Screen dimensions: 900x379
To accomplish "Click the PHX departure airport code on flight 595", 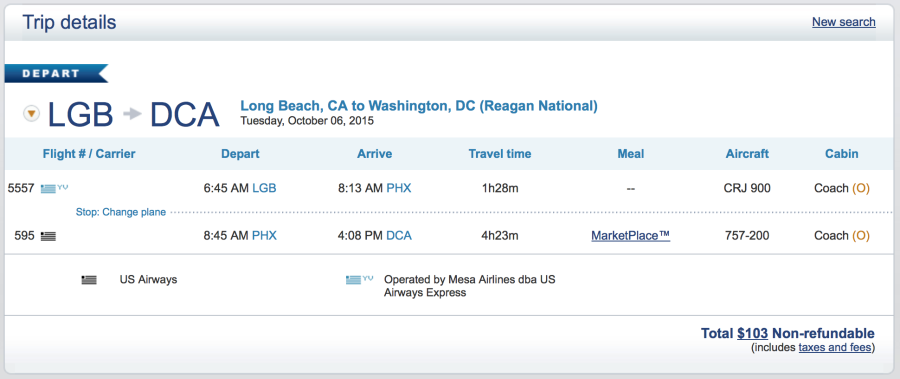I will tap(264, 235).
